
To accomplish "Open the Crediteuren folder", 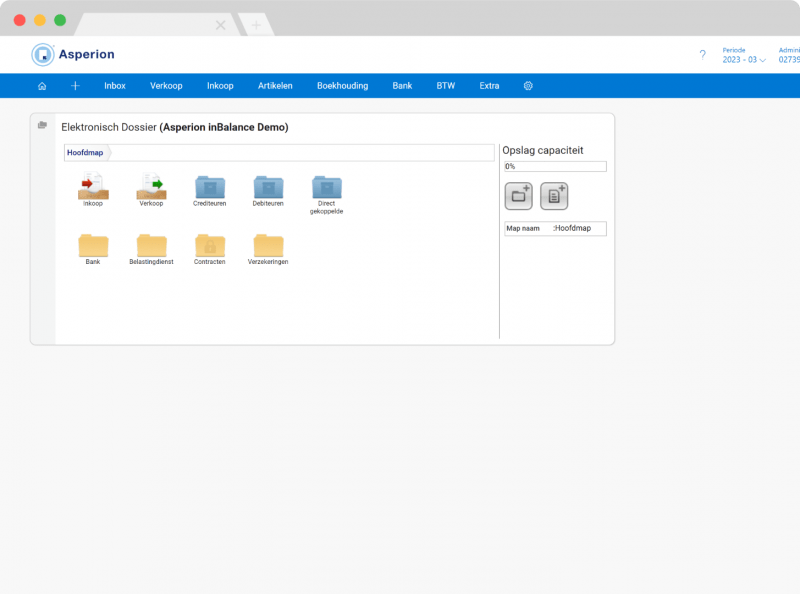I will pyautogui.click(x=210, y=186).
